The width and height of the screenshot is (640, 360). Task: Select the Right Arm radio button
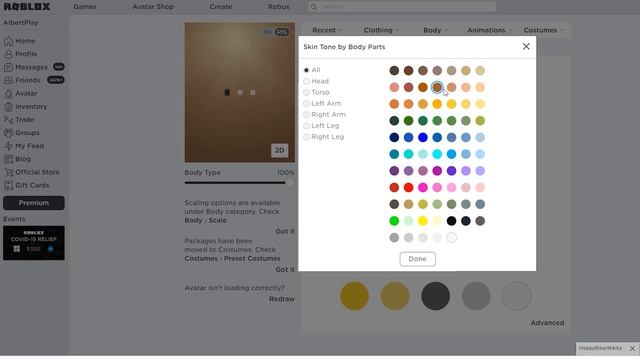click(306, 115)
